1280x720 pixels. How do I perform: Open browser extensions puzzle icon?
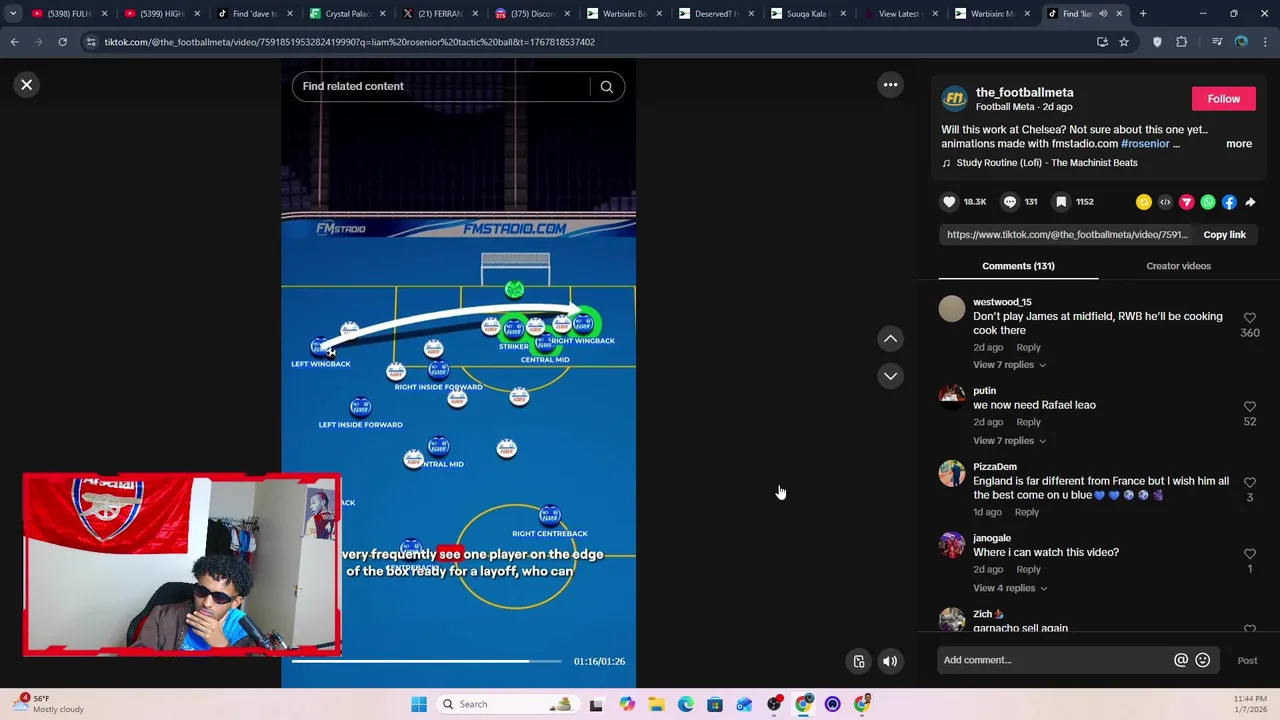click(x=1182, y=42)
